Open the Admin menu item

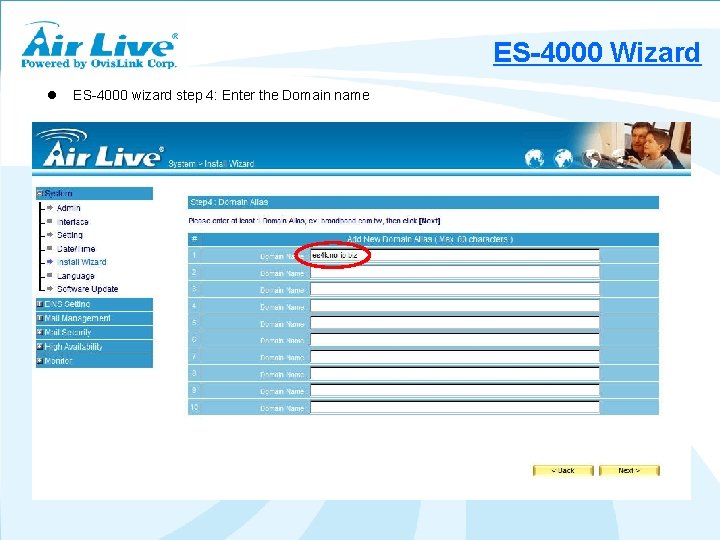tap(68, 208)
